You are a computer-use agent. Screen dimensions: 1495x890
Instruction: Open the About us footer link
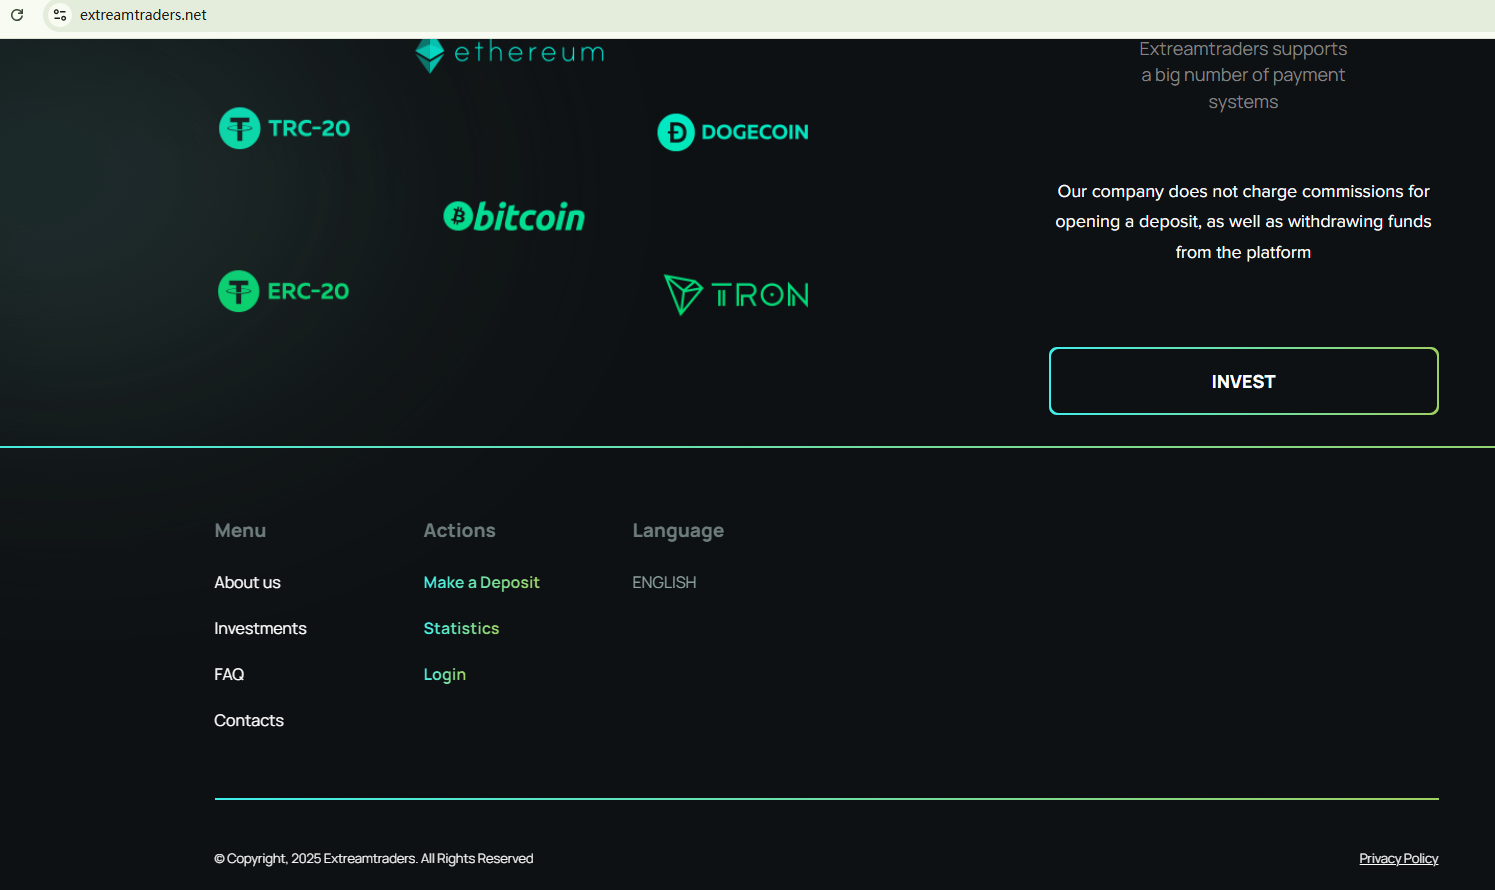tap(247, 582)
